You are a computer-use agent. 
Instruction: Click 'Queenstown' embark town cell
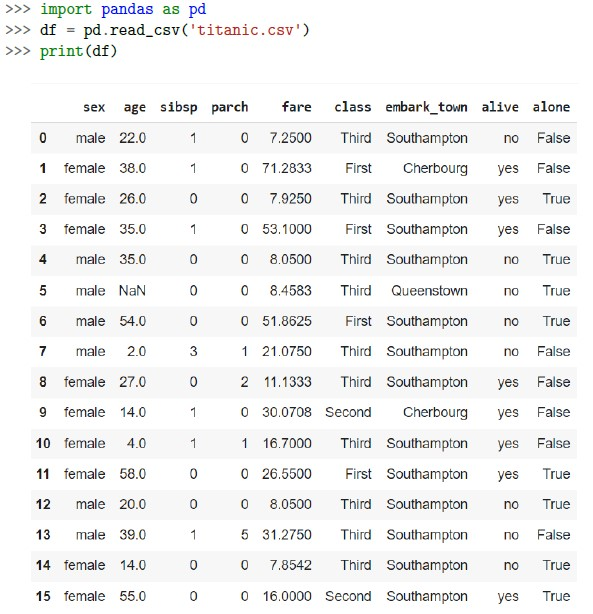coord(429,291)
